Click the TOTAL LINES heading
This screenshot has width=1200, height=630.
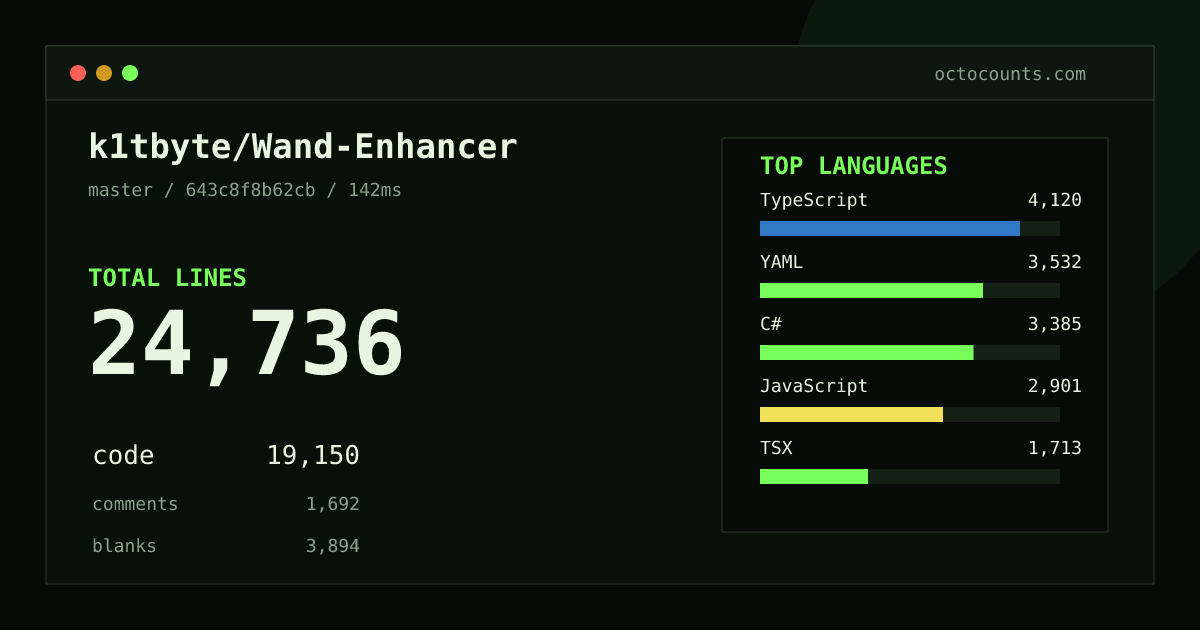167,278
